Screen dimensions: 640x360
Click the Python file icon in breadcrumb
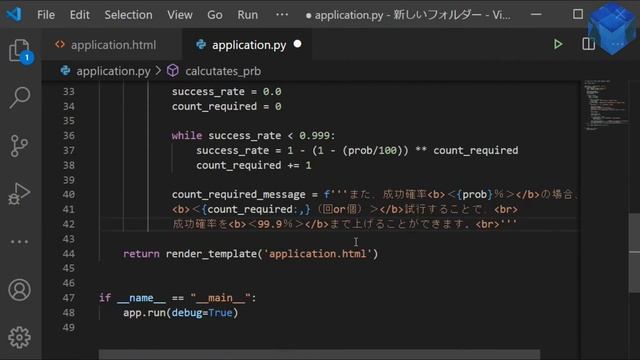coord(65,71)
